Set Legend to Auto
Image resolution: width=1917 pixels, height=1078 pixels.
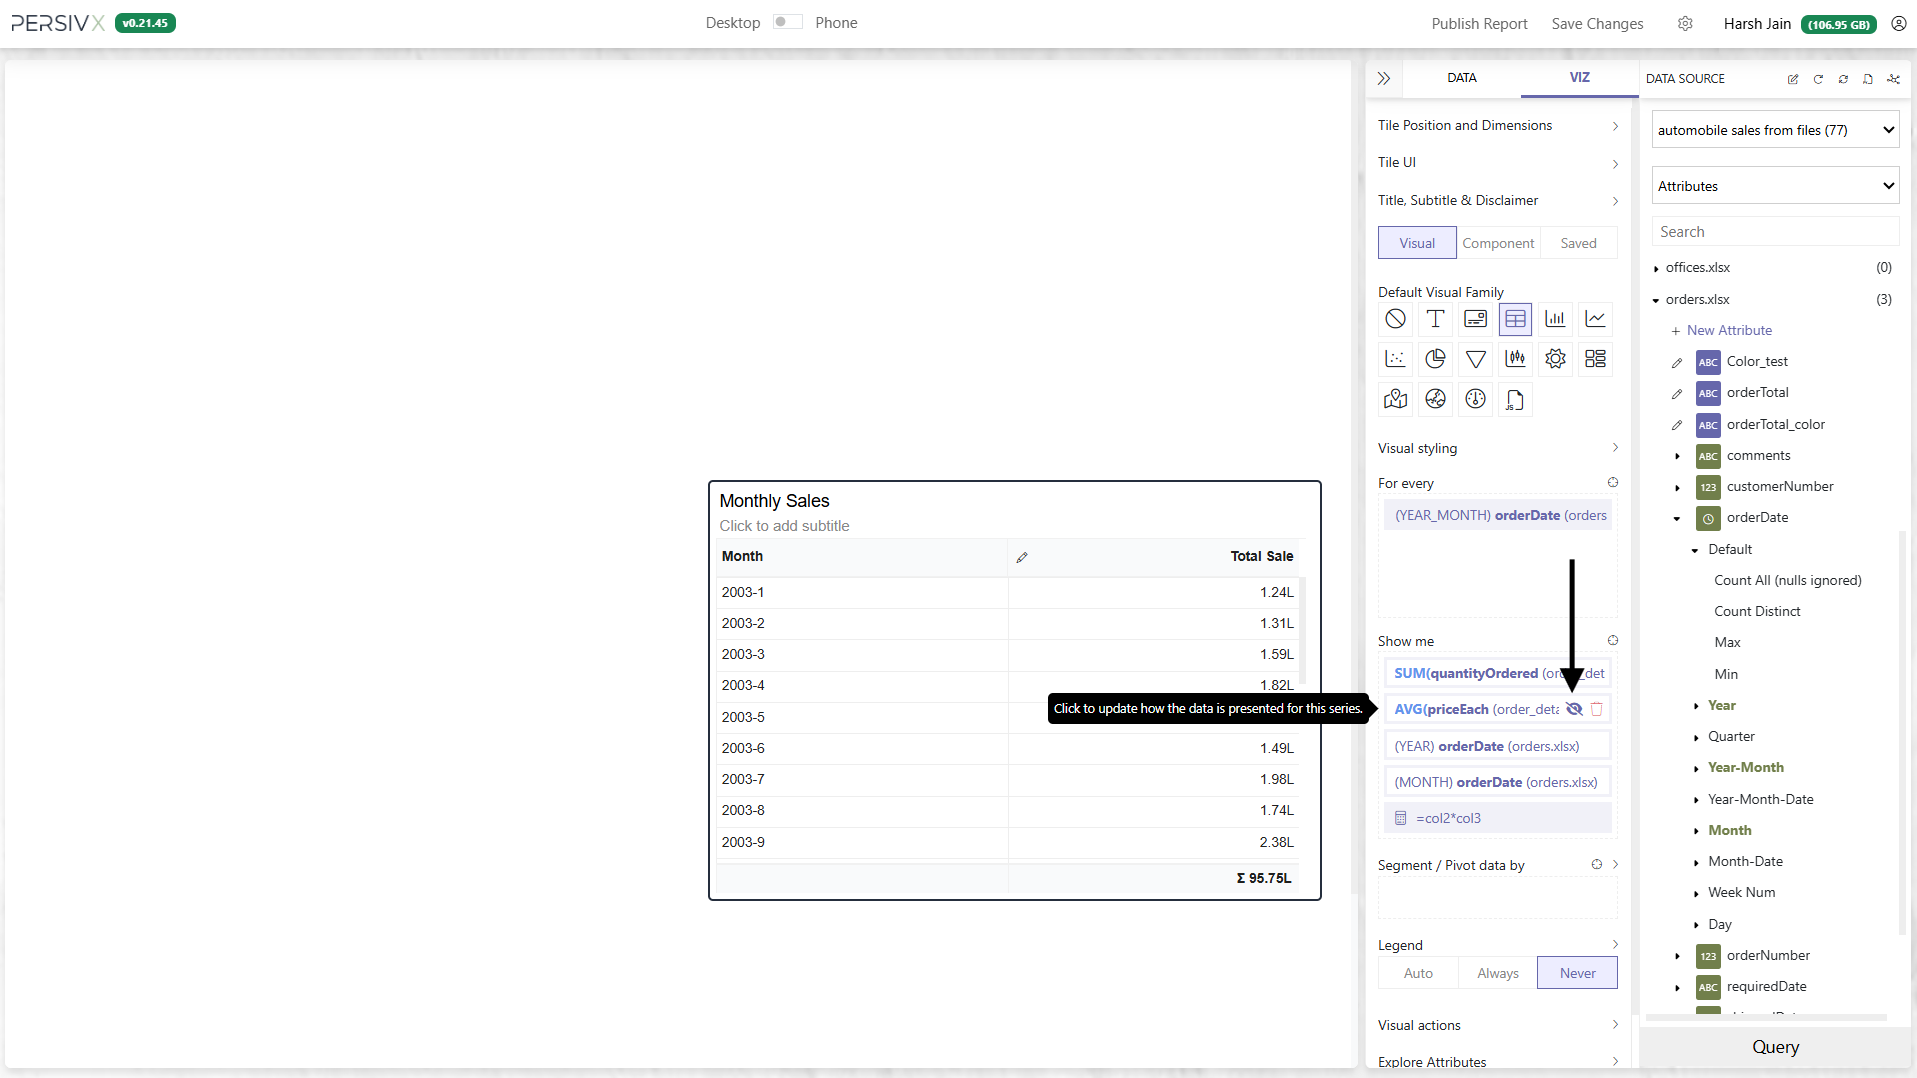(1418, 973)
